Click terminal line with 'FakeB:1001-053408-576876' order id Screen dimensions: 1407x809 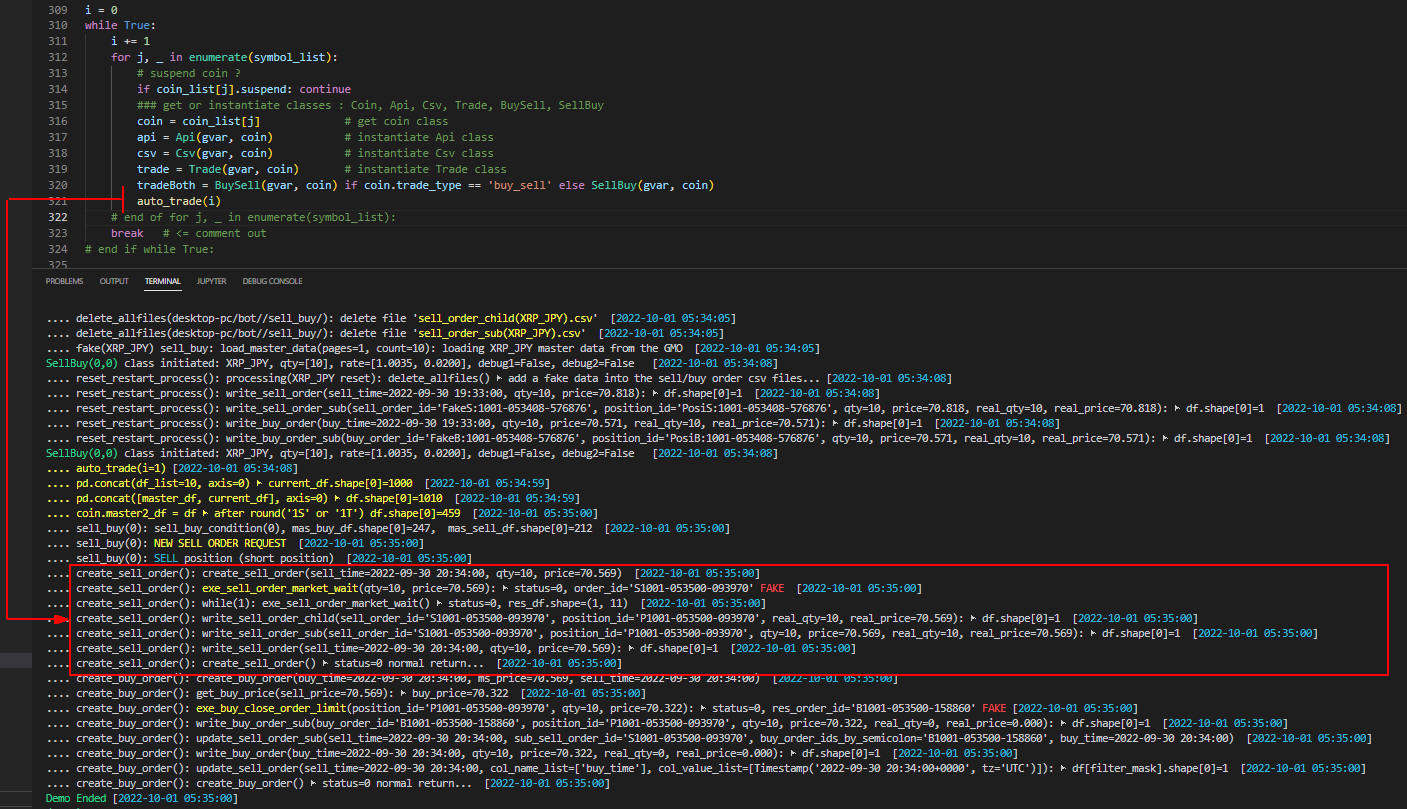pyautogui.click(x=717, y=438)
